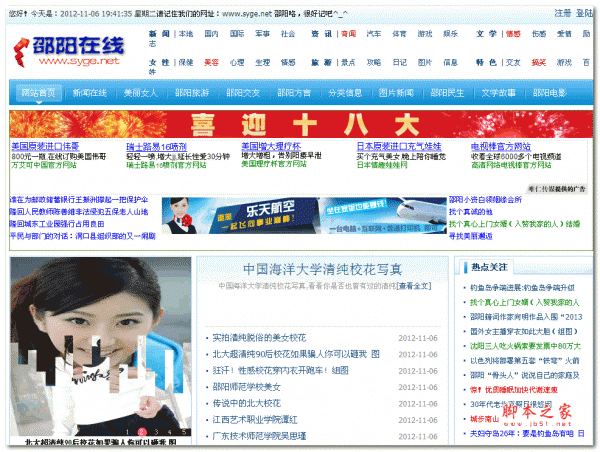Screen dimensions: 600x452
Task: Go to 新闻在线 in the blue navbar
Action: (x=90, y=93)
